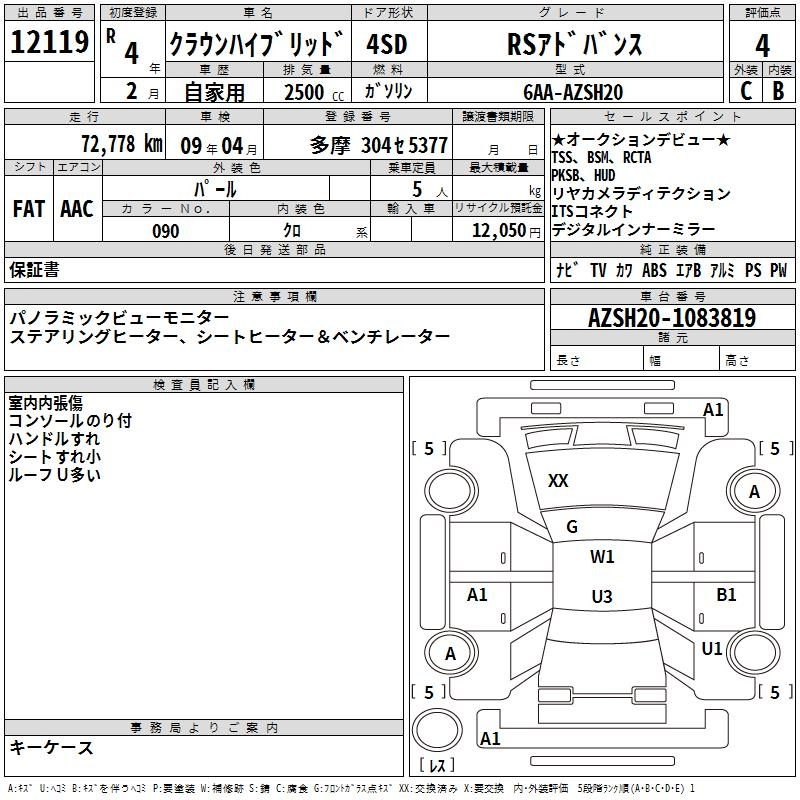Click inspector note ハンドルすれ

click(x=54, y=439)
